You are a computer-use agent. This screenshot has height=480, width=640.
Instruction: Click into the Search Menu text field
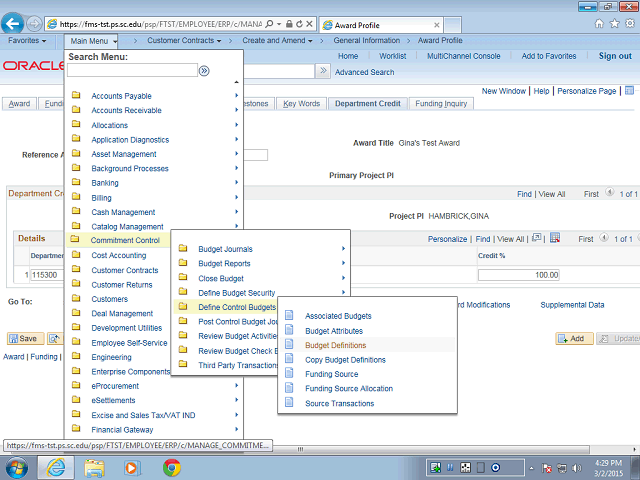tap(132, 71)
